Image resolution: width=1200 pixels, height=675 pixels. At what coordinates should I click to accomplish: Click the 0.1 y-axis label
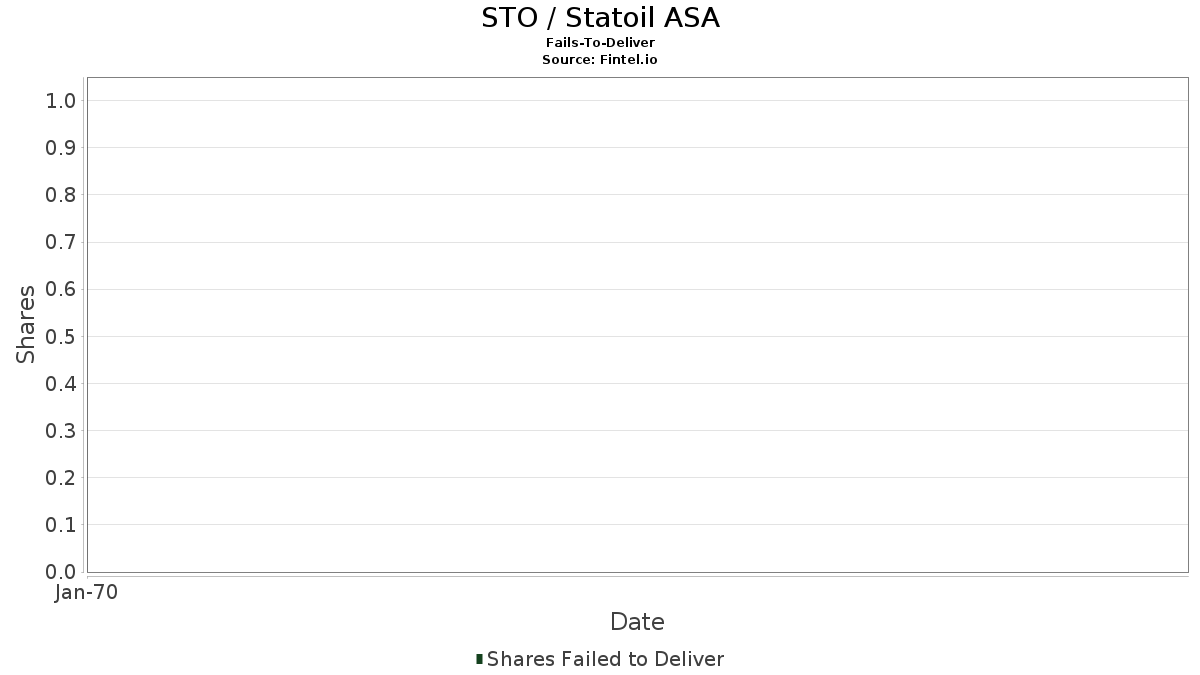[61, 525]
